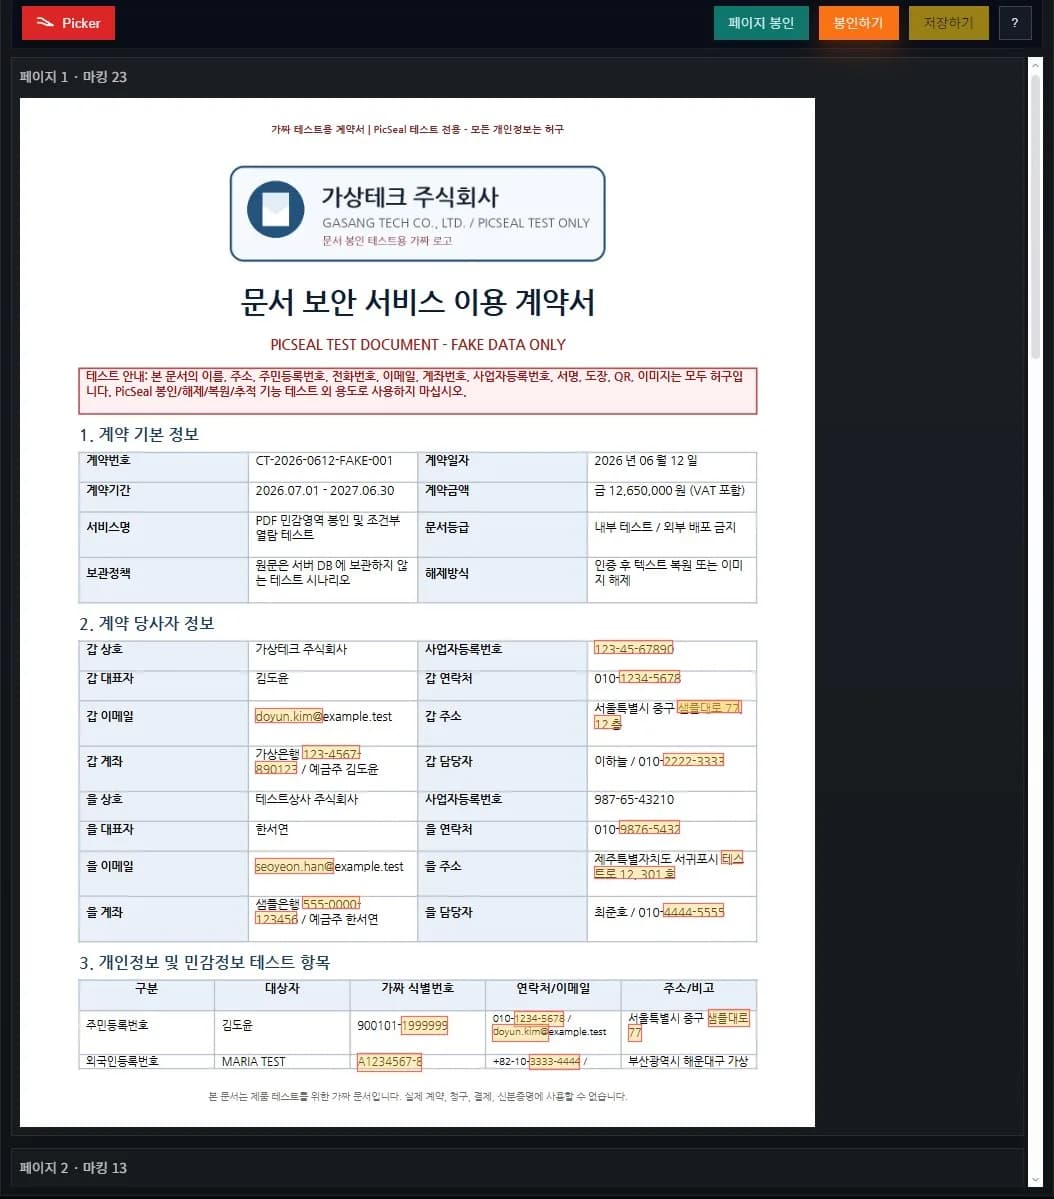The image size is (1054, 1199).
Task: Click the vertical scrollbar thumb
Action: 1035,216
